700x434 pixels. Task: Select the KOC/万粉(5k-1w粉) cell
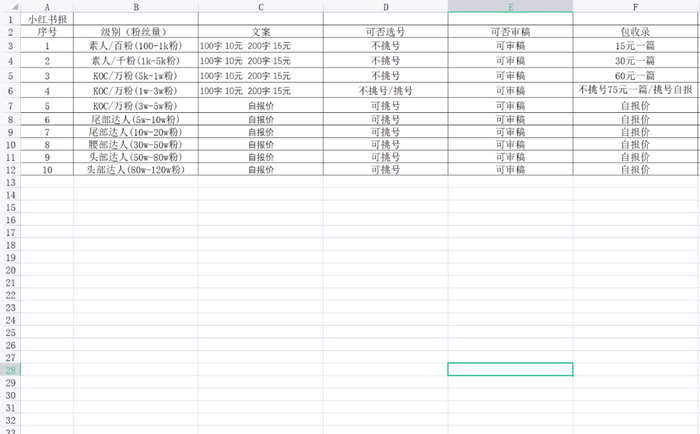(136, 75)
